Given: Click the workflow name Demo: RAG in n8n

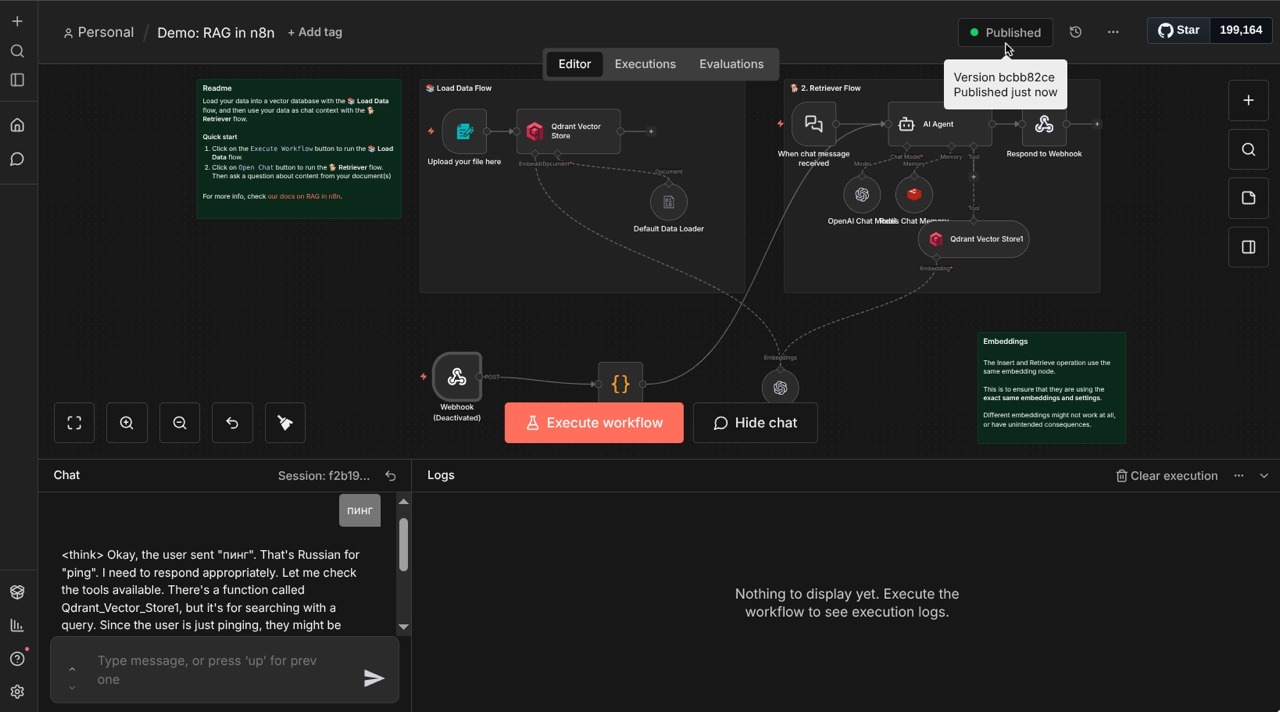Looking at the screenshot, I should (x=216, y=32).
